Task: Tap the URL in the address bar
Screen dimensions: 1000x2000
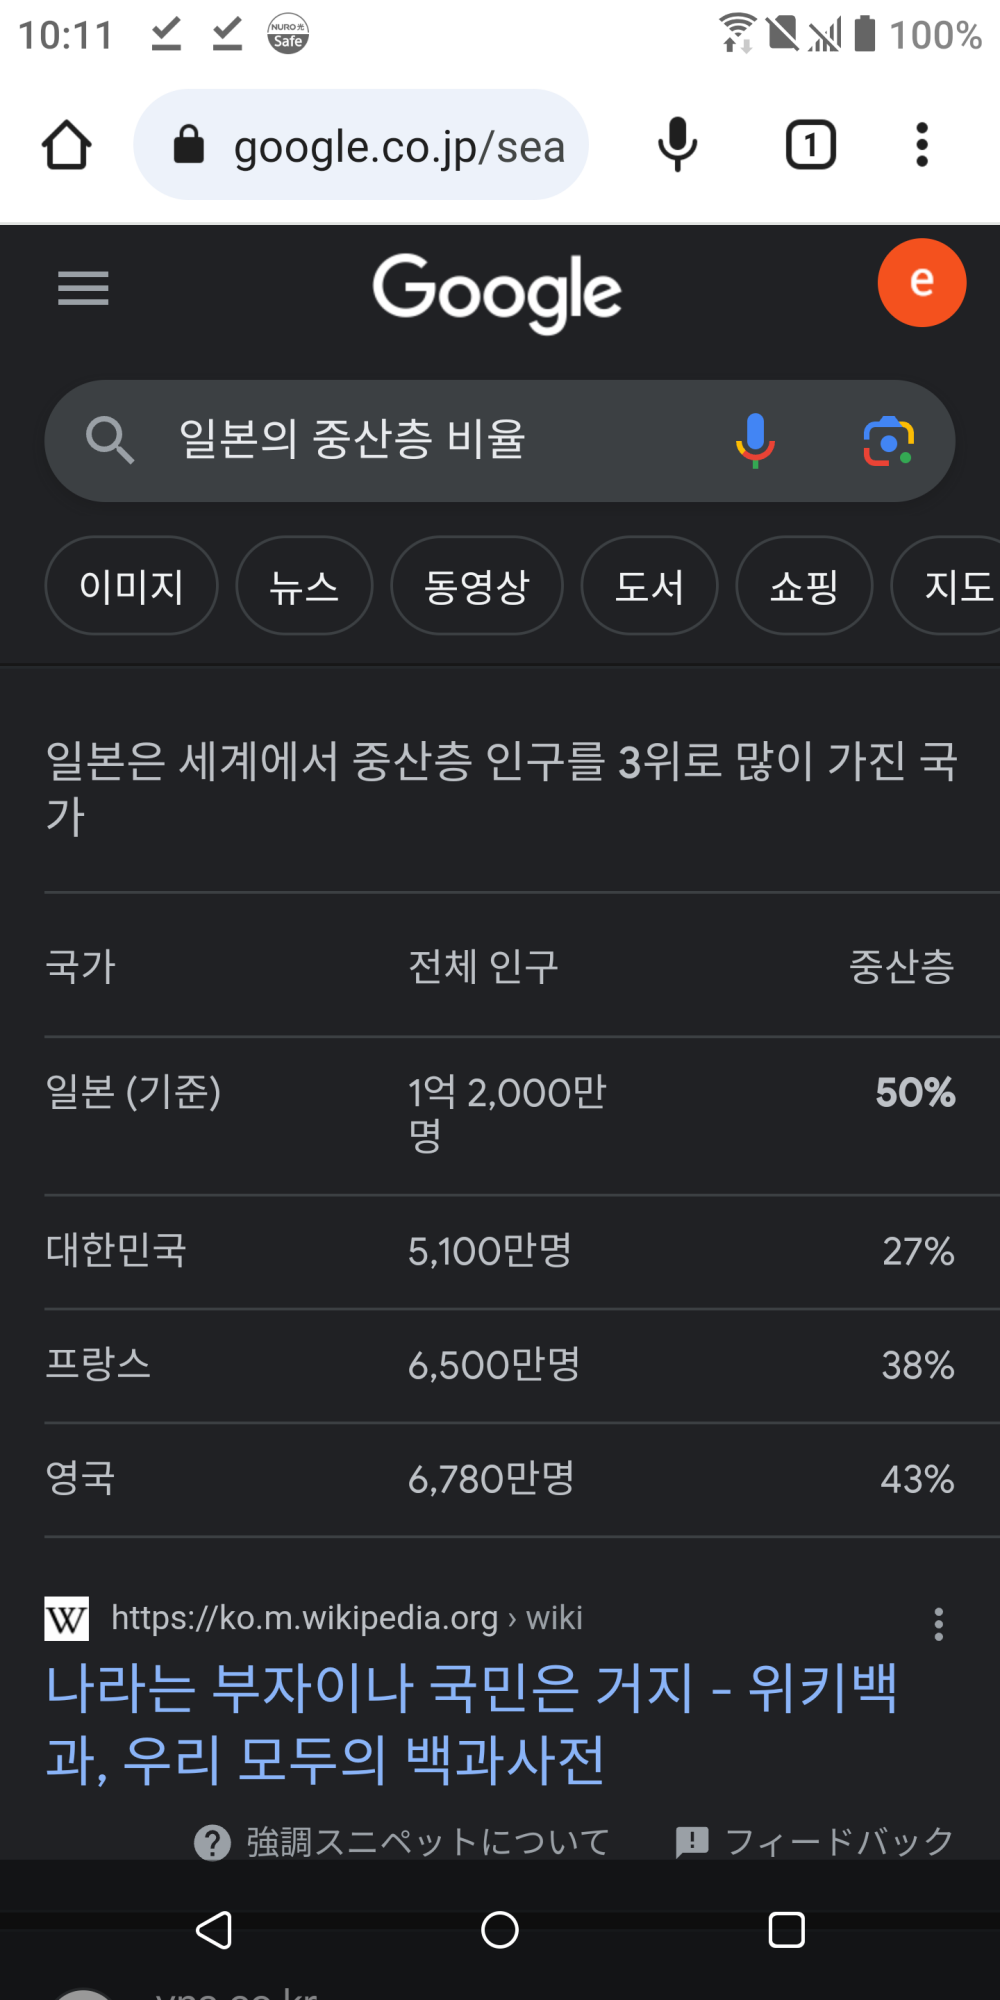Action: (x=398, y=146)
